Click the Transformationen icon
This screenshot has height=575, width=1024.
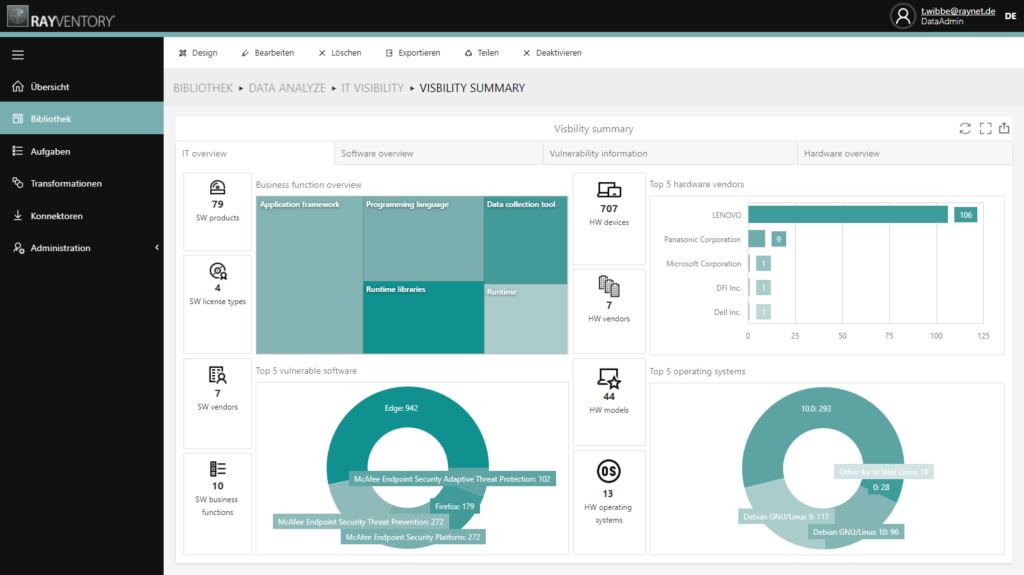click(18, 183)
